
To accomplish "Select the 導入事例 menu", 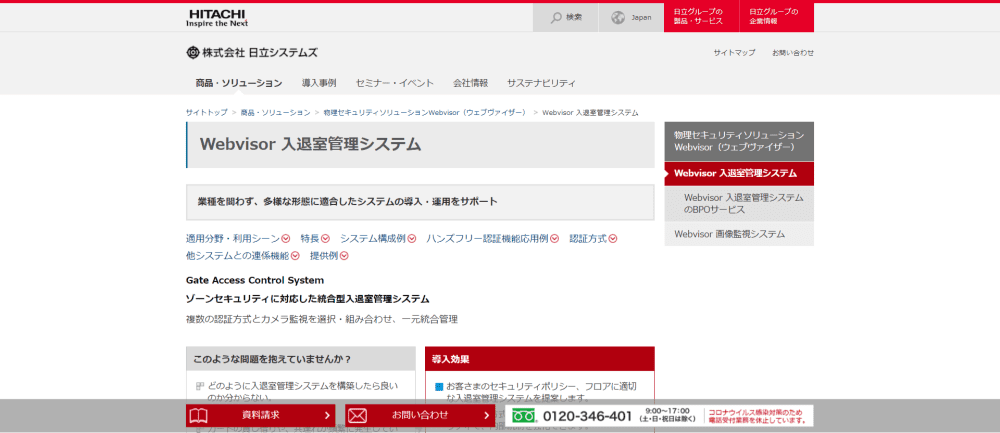I will 319,83.
